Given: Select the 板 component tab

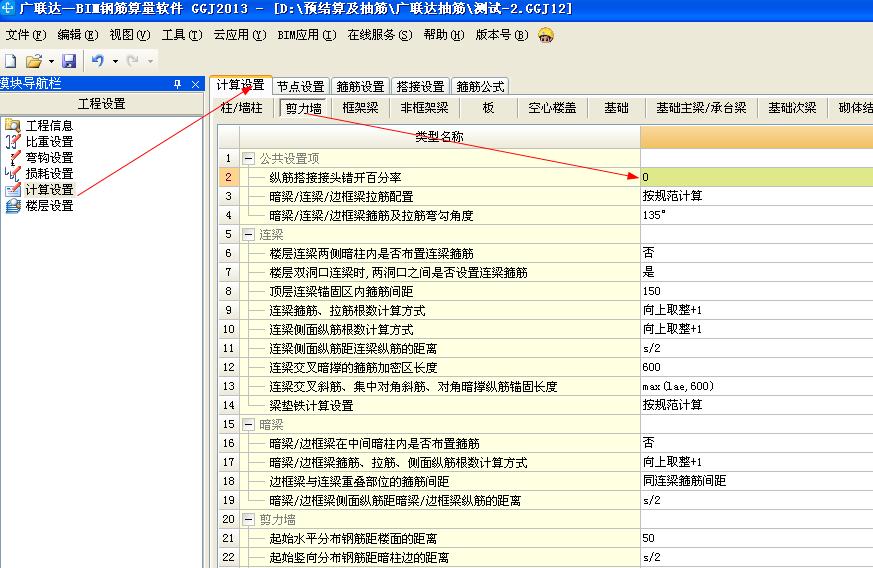Looking at the screenshot, I should coord(488,107).
